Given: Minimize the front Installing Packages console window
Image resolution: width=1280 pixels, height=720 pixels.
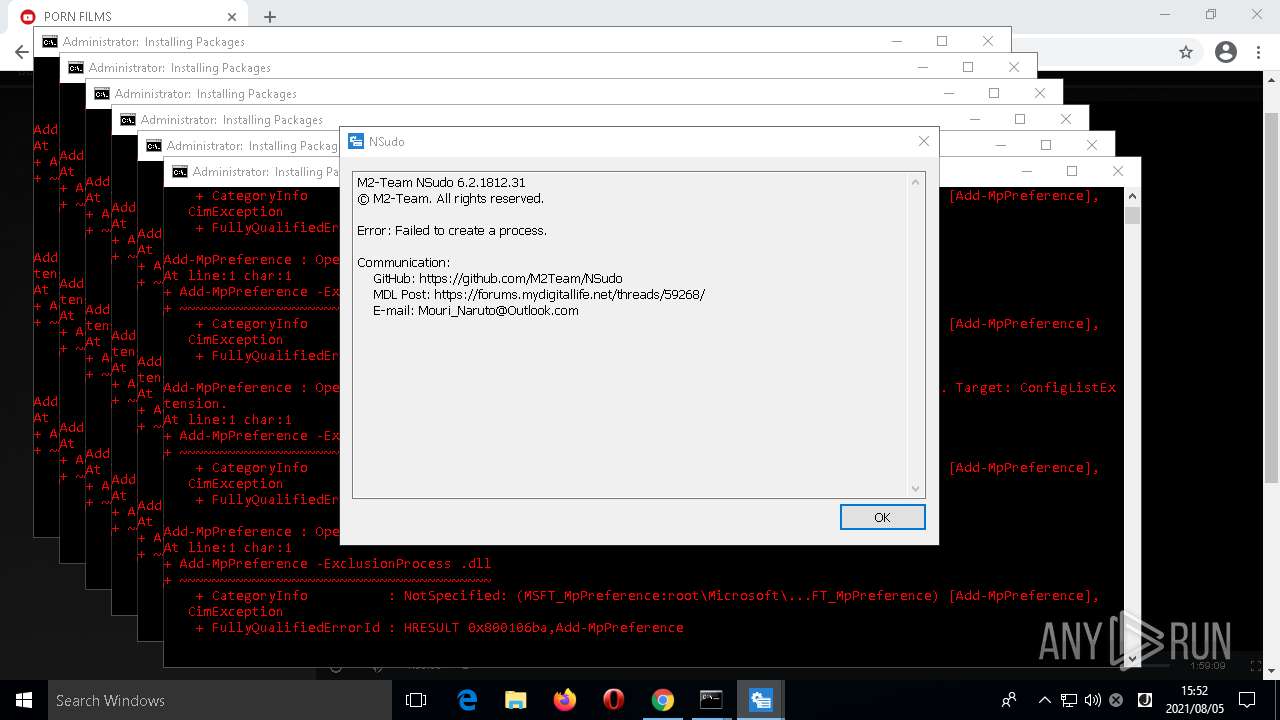Looking at the screenshot, I should pyautogui.click(x=1026, y=171).
